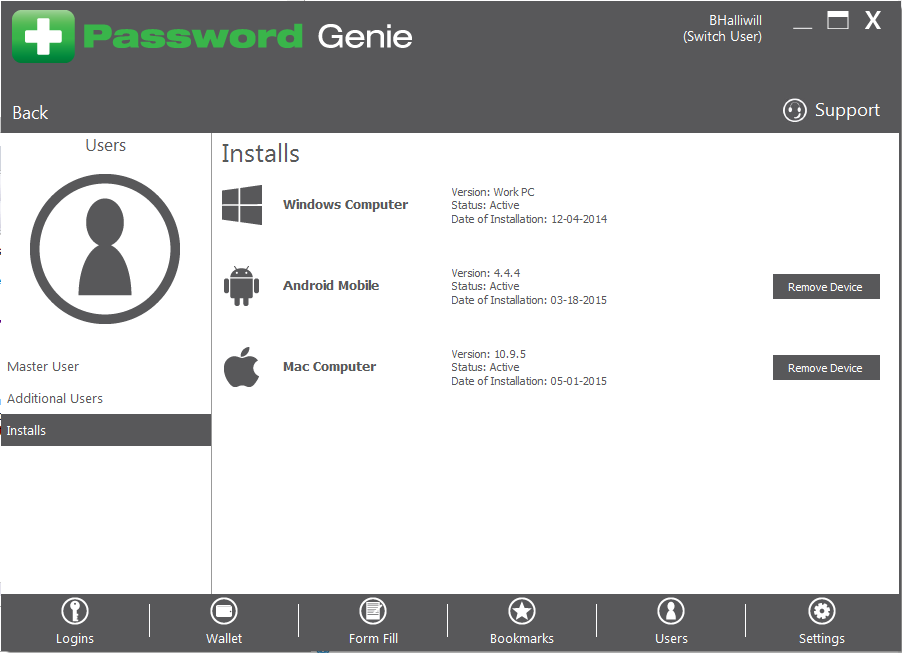Click 'Status: Active' for Android Mobile
This screenshot has width=902, height=653.
point(485,287)
